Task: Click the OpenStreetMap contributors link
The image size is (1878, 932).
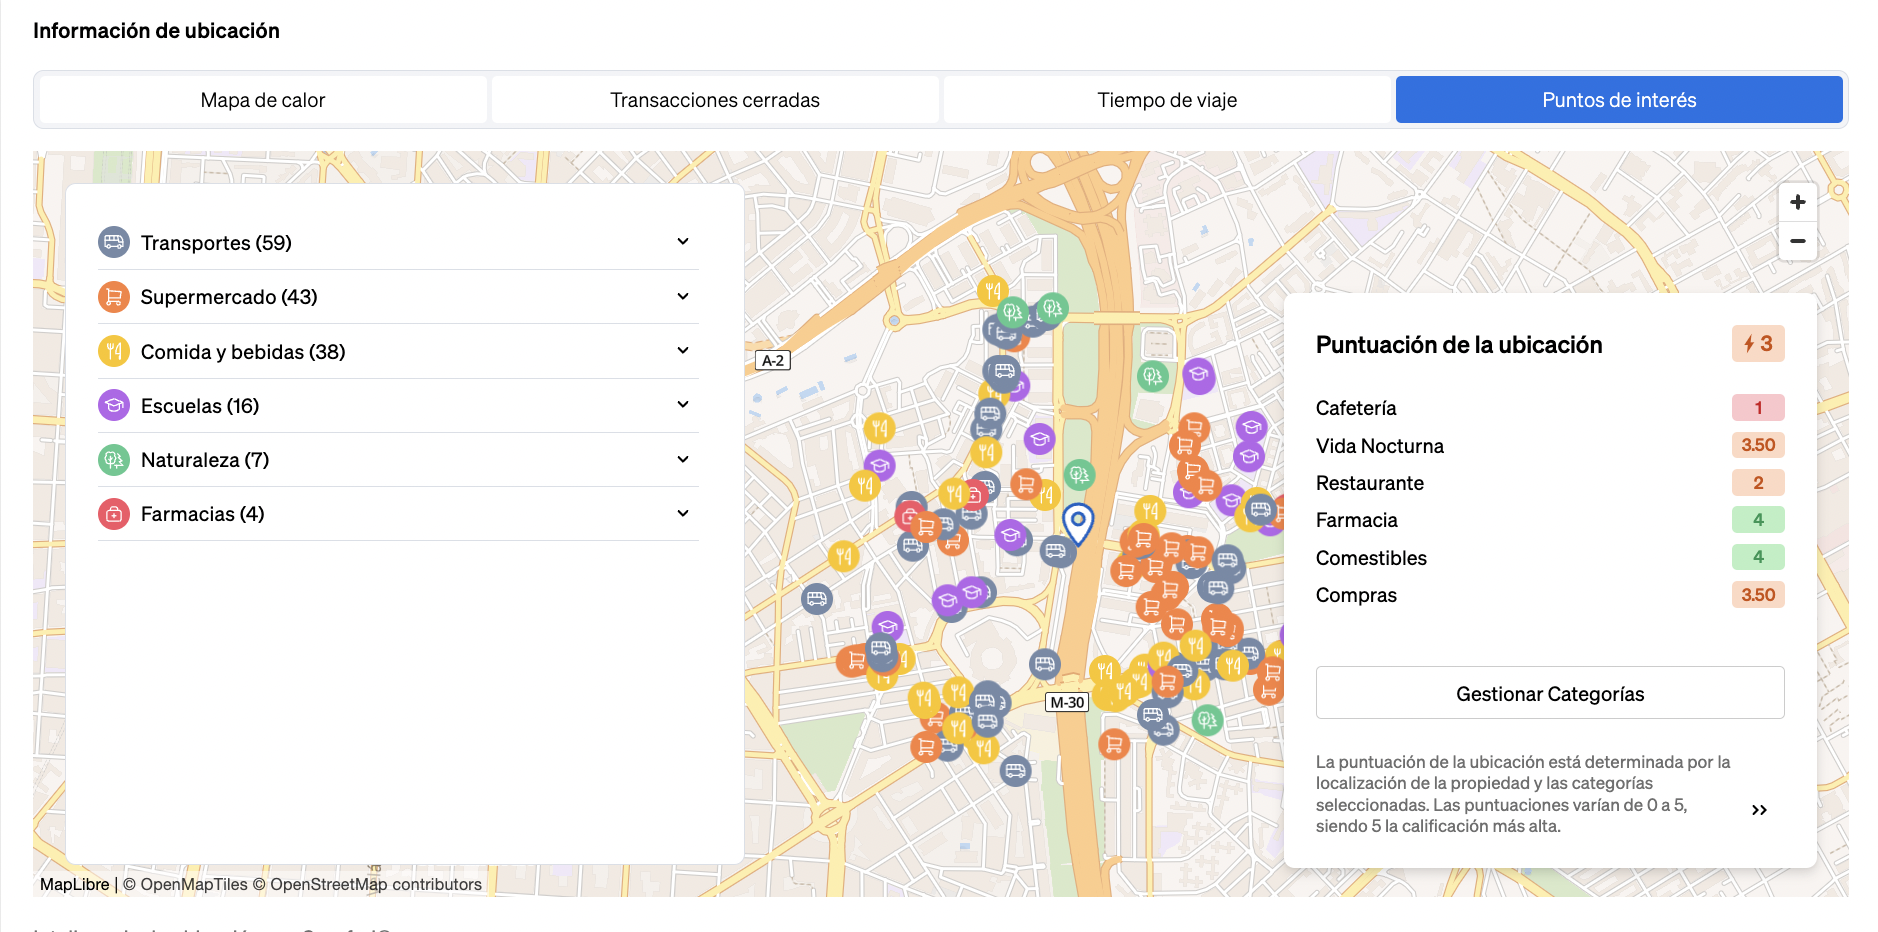Action: click(x=367, y=885)
